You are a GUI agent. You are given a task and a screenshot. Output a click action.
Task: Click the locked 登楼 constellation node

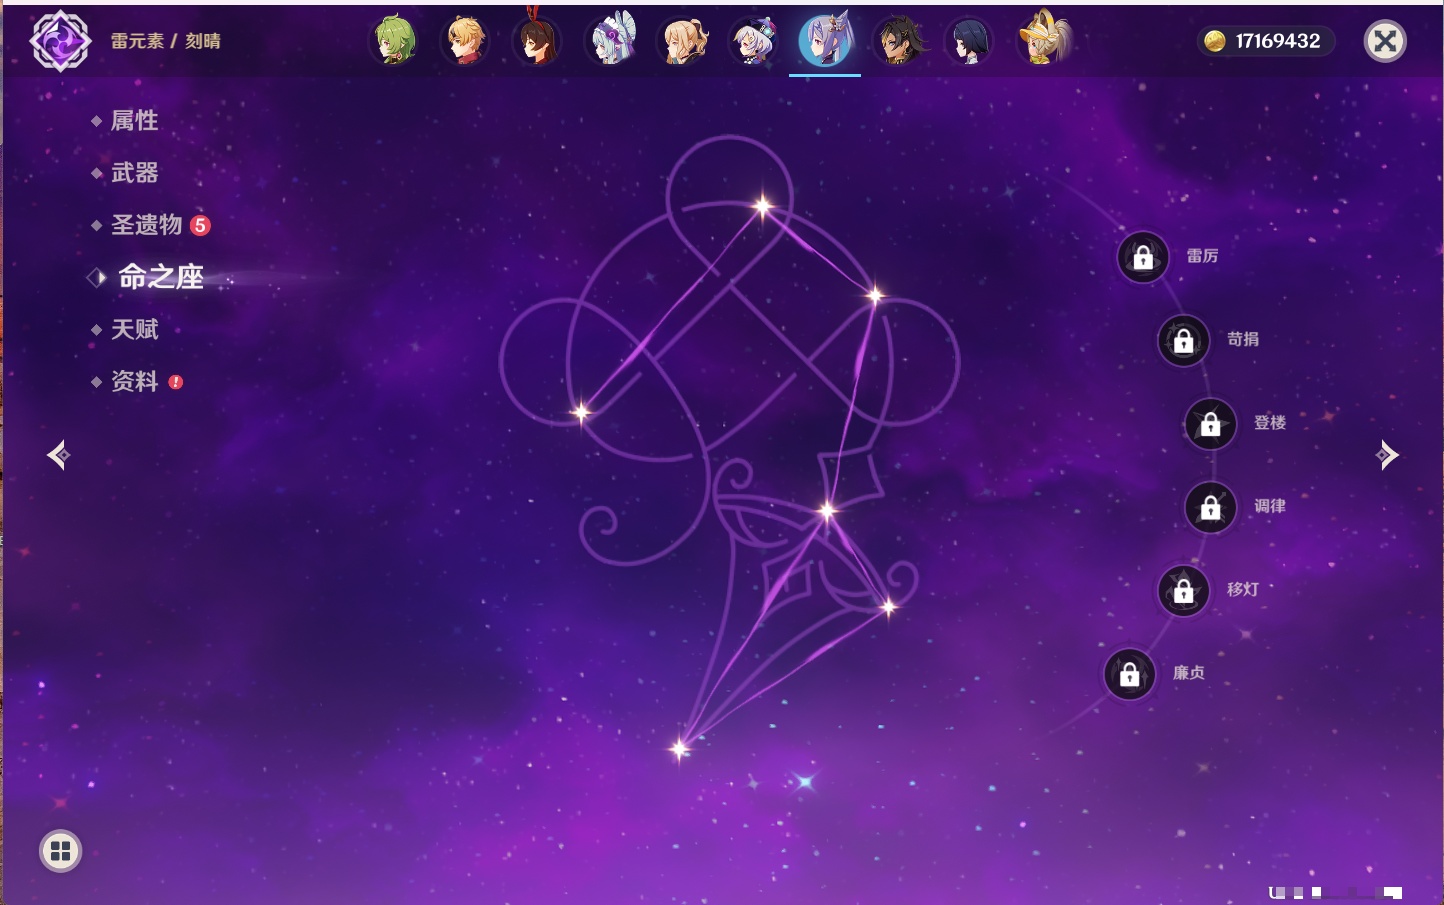(x=1211, y=424)
